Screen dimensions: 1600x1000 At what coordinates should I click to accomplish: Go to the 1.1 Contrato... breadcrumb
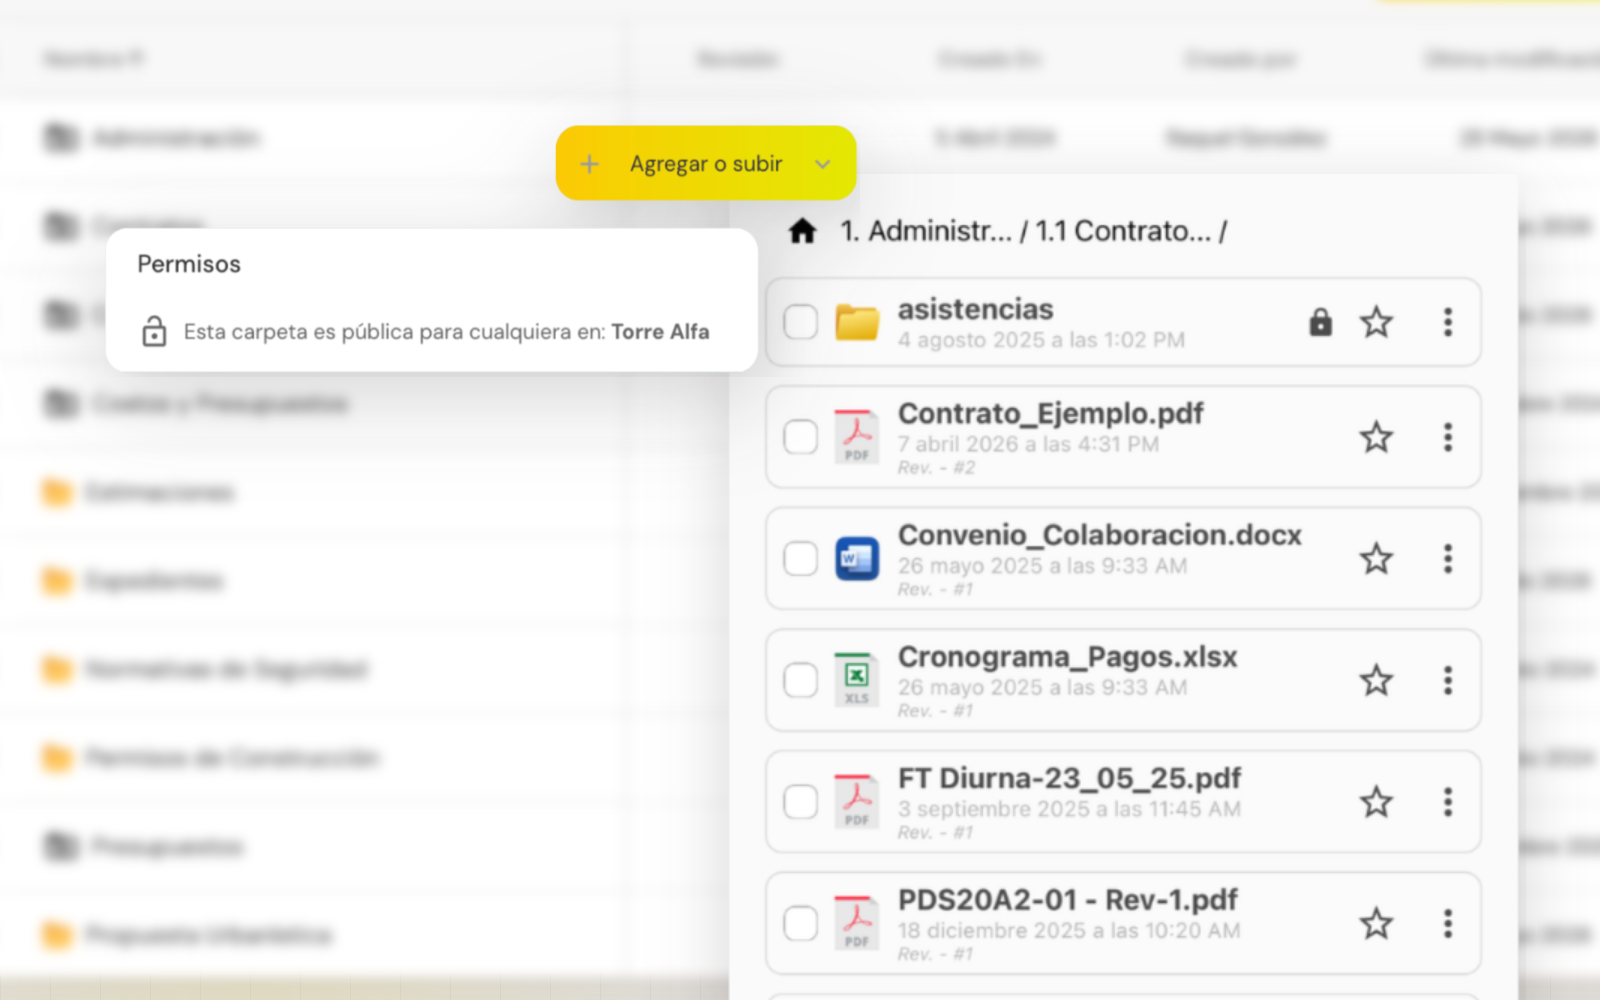point(1123,231)
